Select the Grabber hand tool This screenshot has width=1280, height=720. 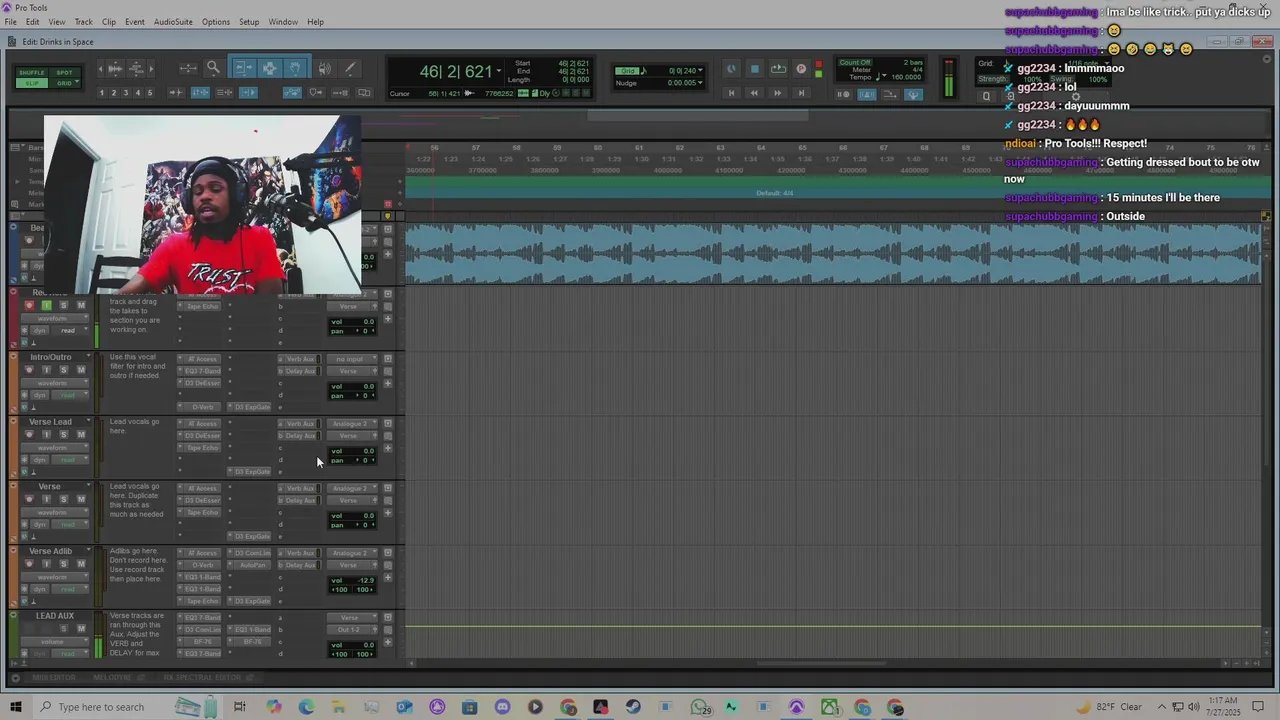click(x=295, y=68)
